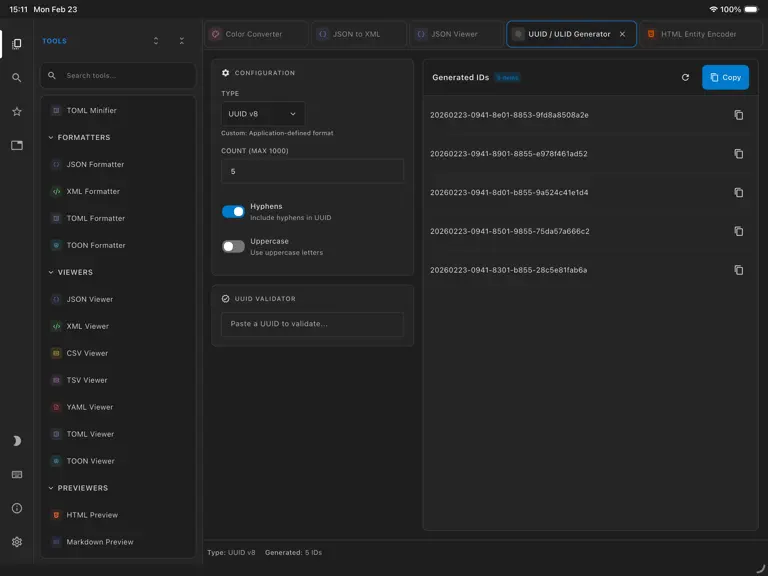Click the HTML Preview icon
The width and height of the screenshot is (768, 576).
[56, 515]
